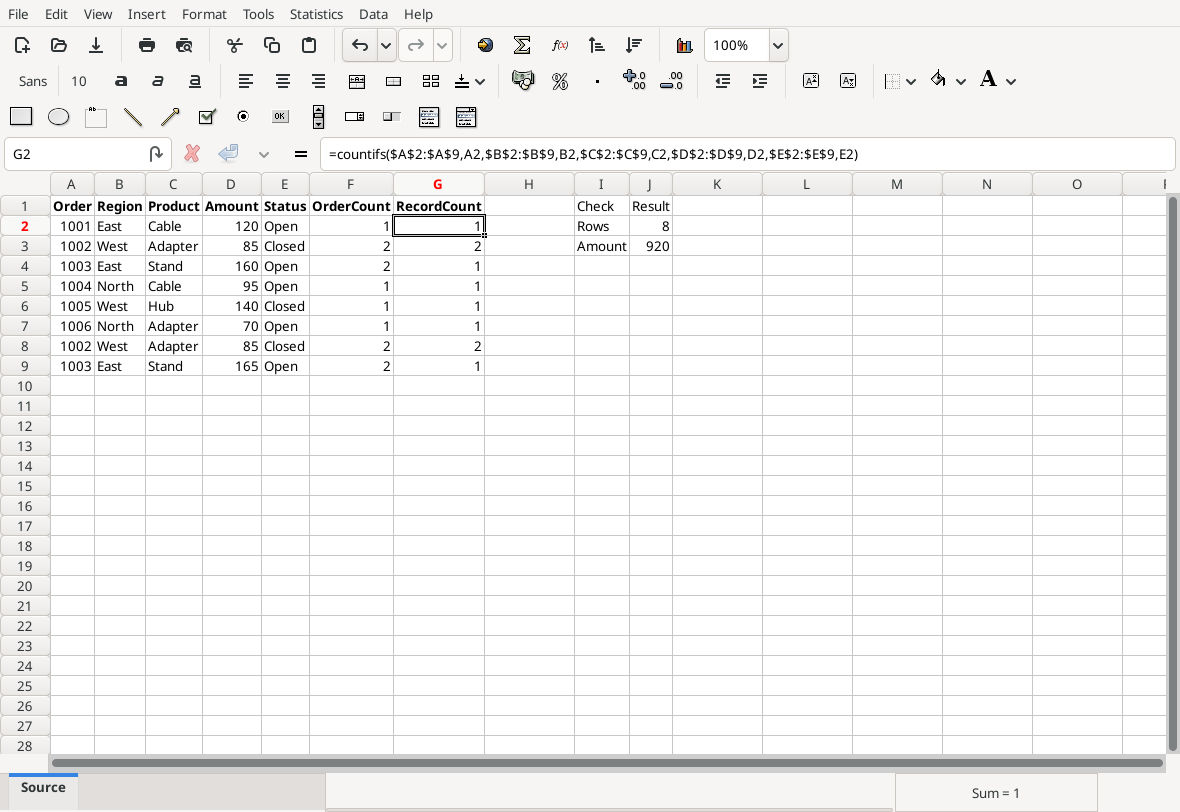1180x812 pixels.
Task: Align text right
Action: (318, 81)
